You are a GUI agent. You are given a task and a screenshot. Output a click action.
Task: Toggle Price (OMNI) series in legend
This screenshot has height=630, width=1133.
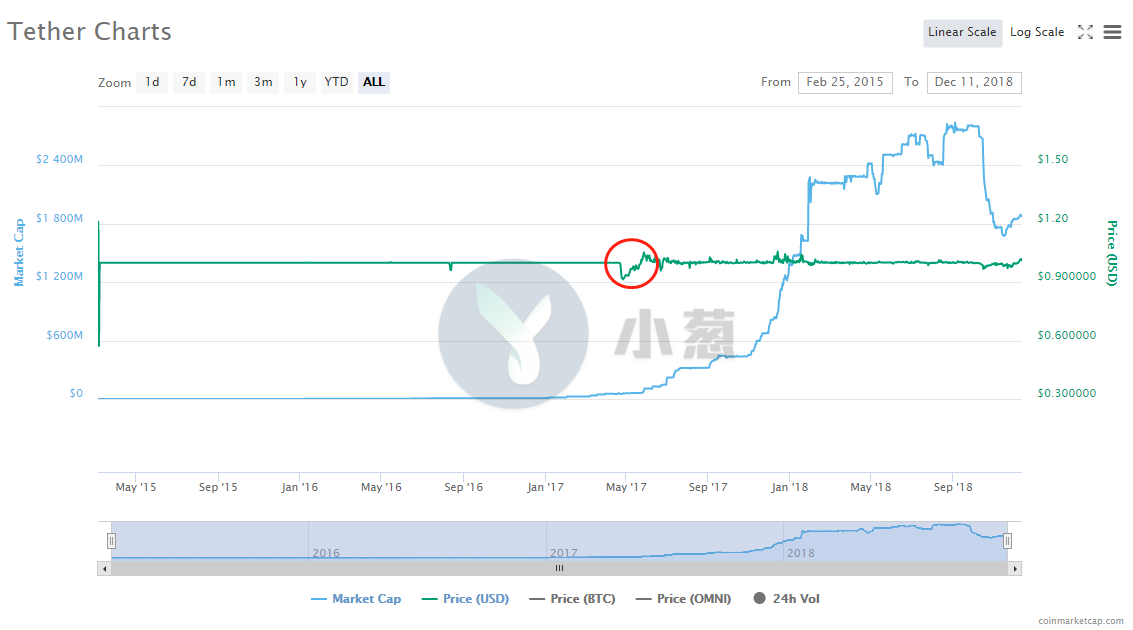[x=684, y=598]
